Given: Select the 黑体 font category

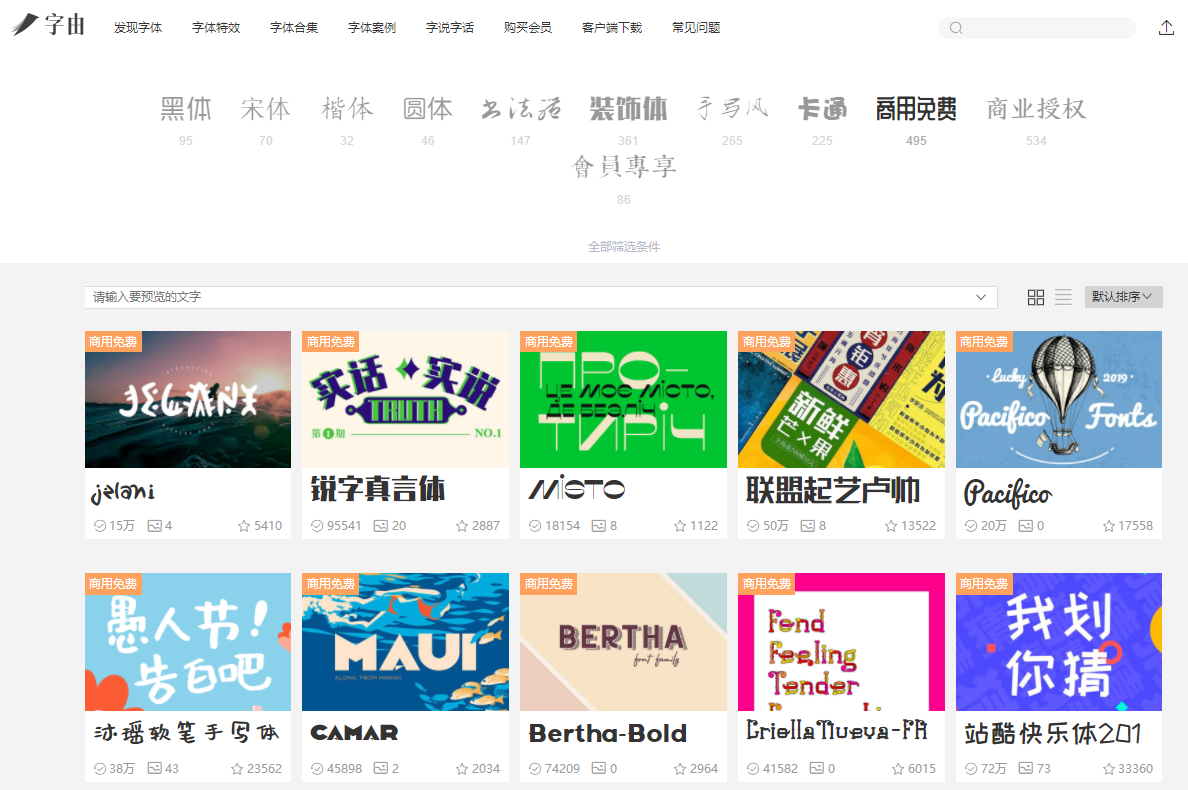Looking at the screenshot, I should [186, 109].
